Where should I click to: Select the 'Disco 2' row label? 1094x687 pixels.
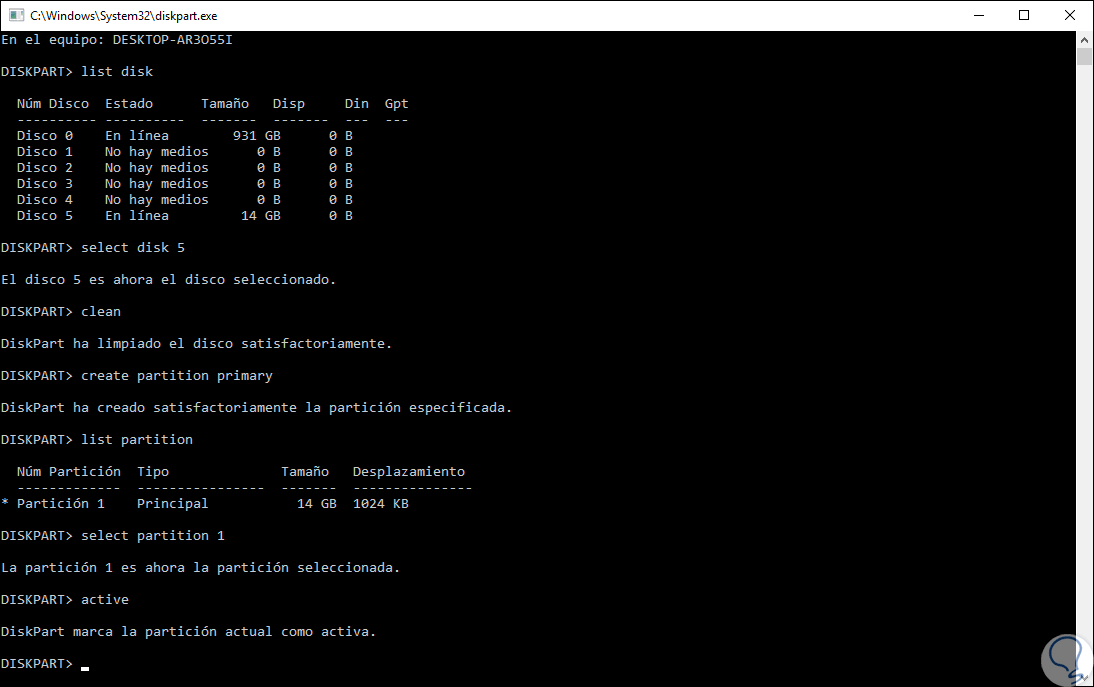[45, 168]
